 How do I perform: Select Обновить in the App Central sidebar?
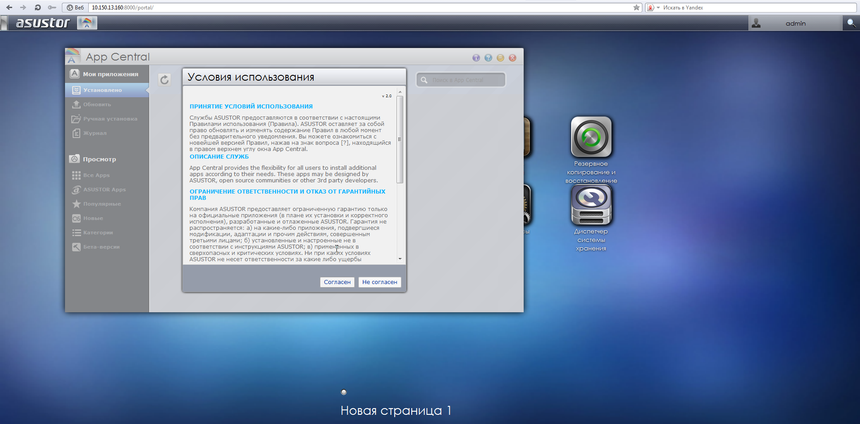point(97,104)
